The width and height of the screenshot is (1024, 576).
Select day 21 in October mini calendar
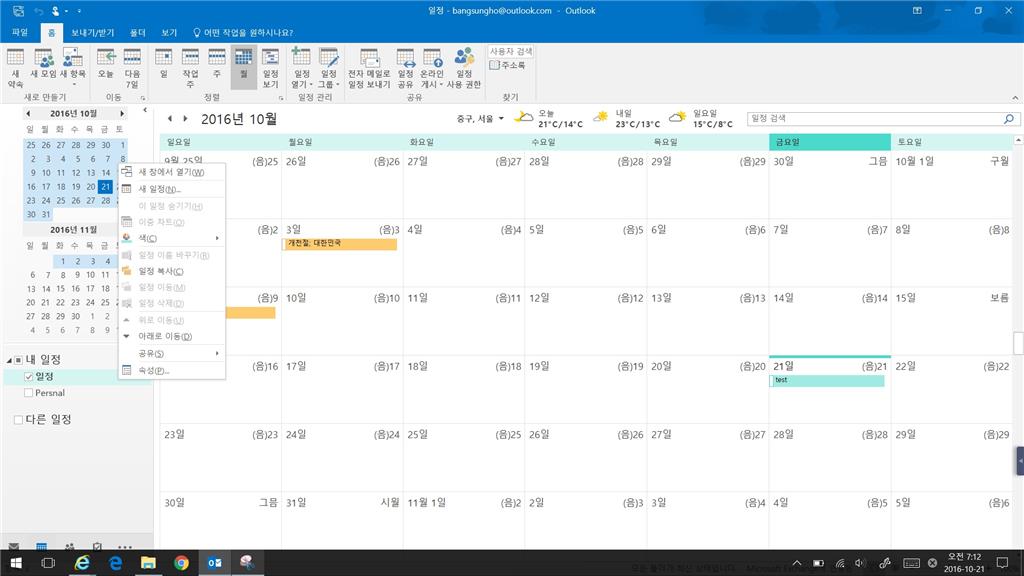pyautogui.click(x=105, y=187)
